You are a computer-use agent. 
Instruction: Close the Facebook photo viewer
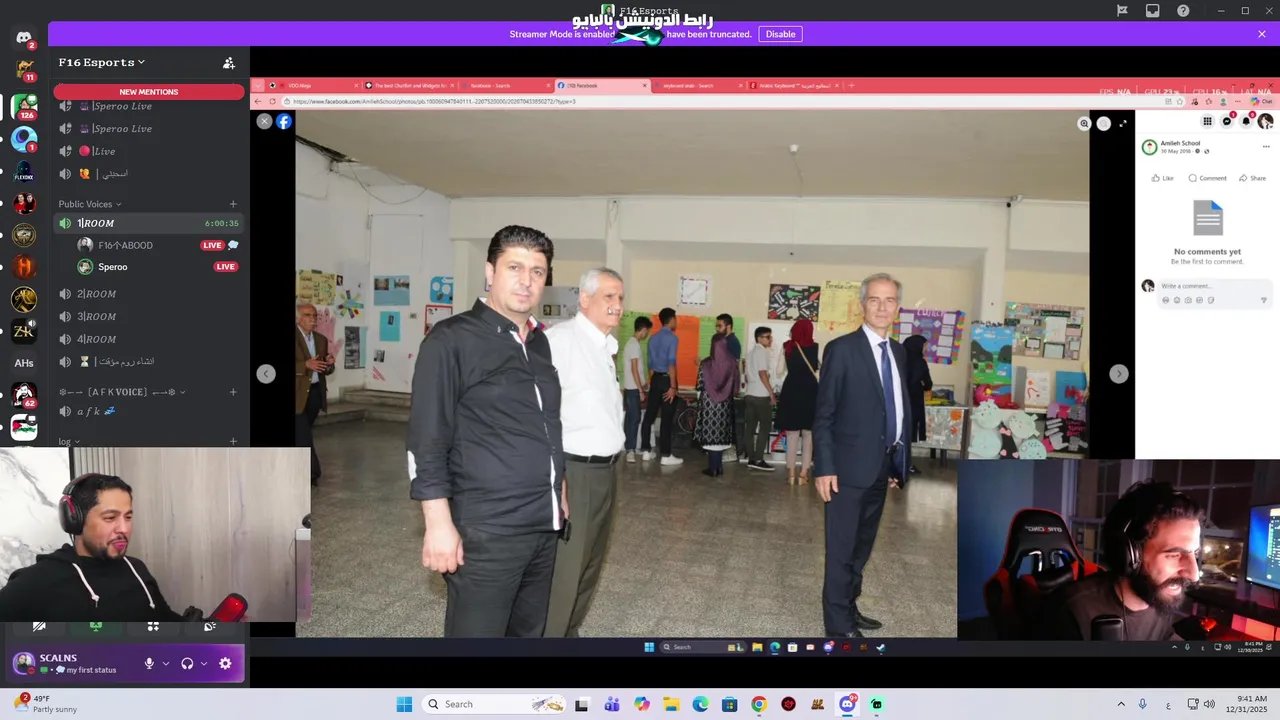(264, 121)
